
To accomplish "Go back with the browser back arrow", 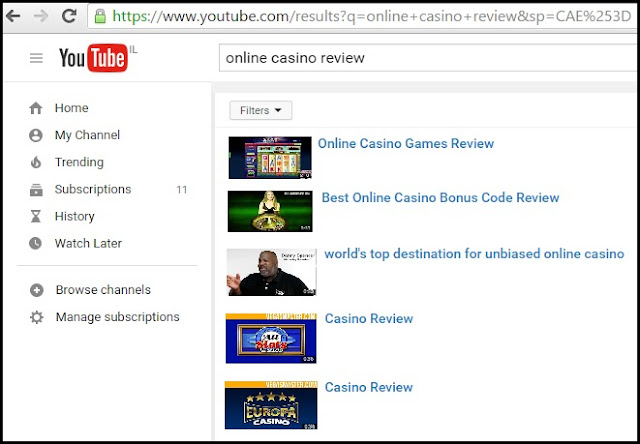I will (13, 16).
